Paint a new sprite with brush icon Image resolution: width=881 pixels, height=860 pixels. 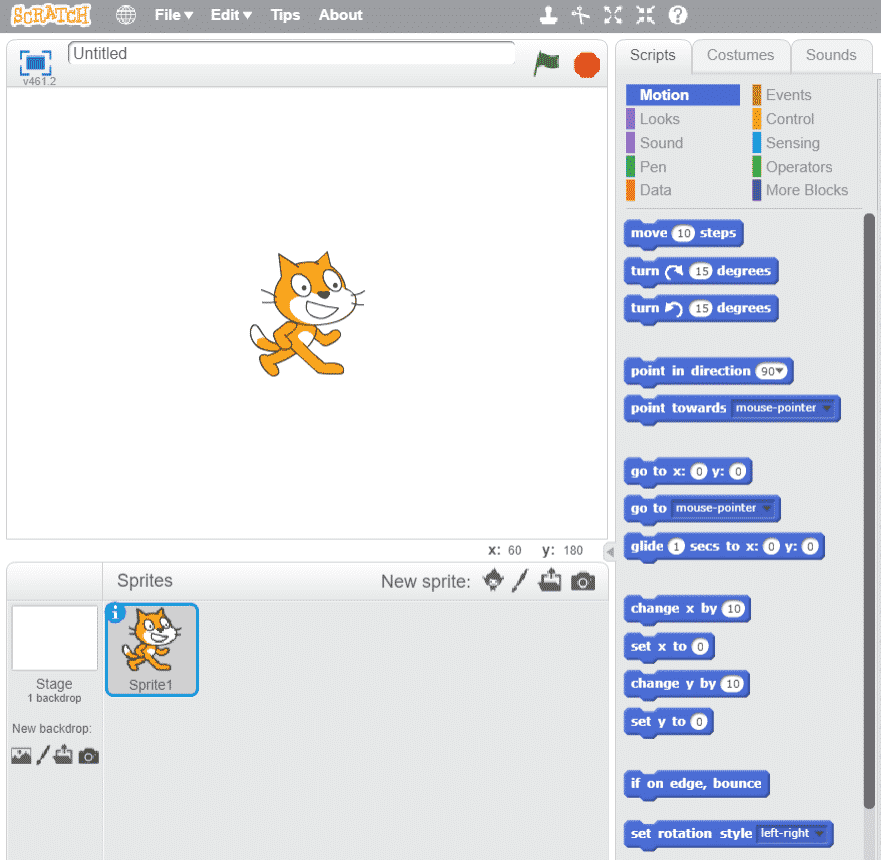(x=520, y=581)
